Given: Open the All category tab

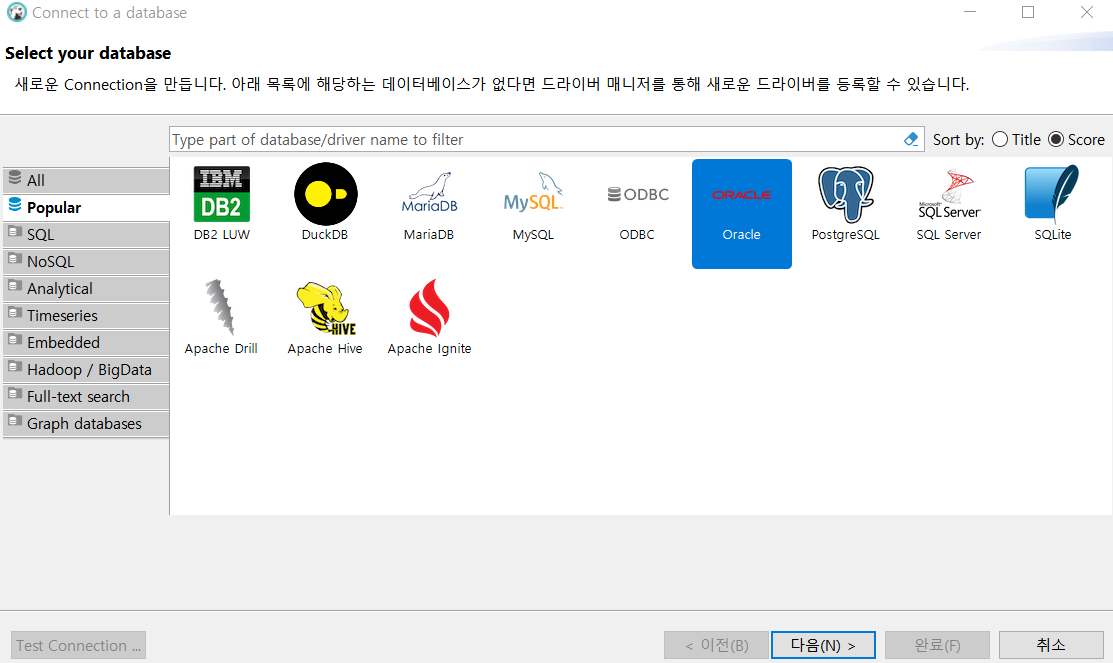Looking at the screenshot, I should point(86,180).
